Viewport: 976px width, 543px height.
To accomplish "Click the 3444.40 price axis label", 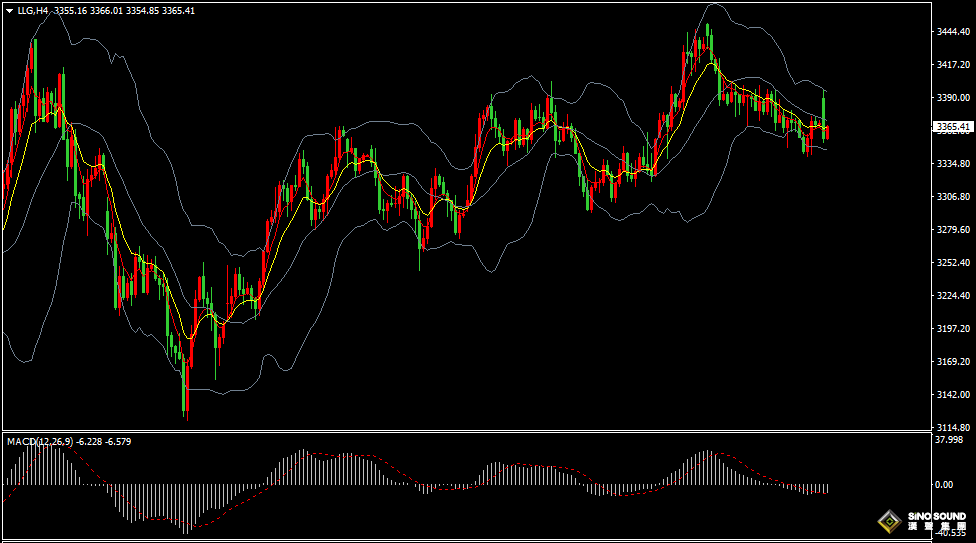I will [953, 32].
